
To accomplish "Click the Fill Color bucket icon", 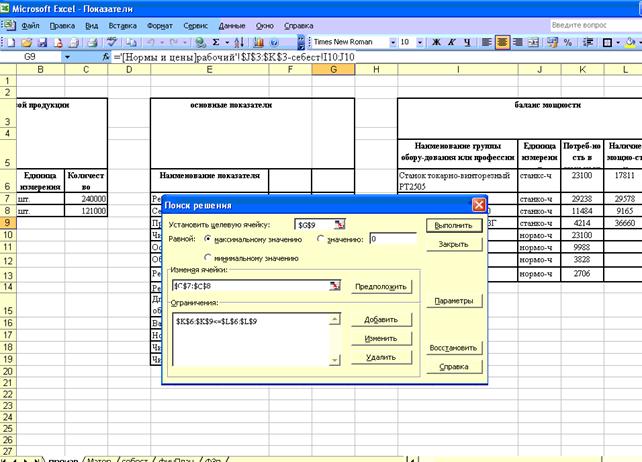I will click(631, 42).
